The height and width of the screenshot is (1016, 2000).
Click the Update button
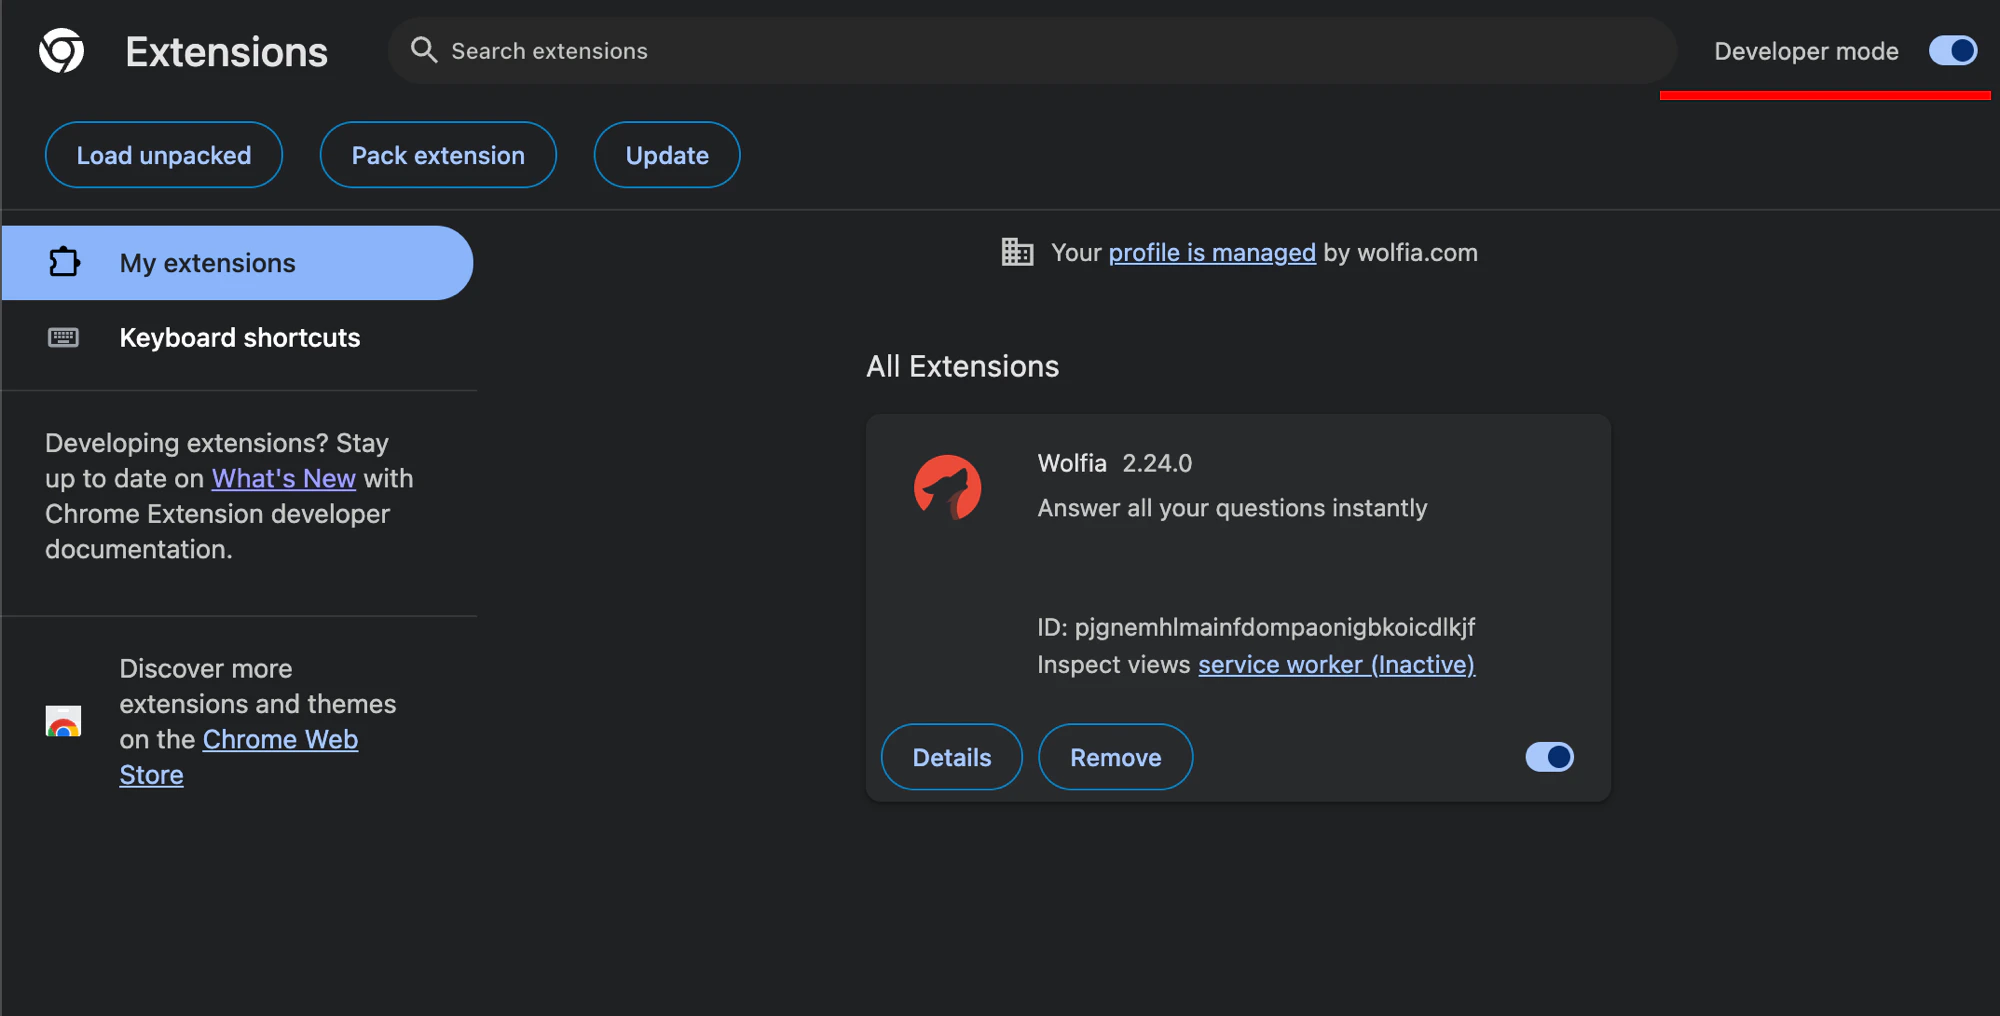667,155
